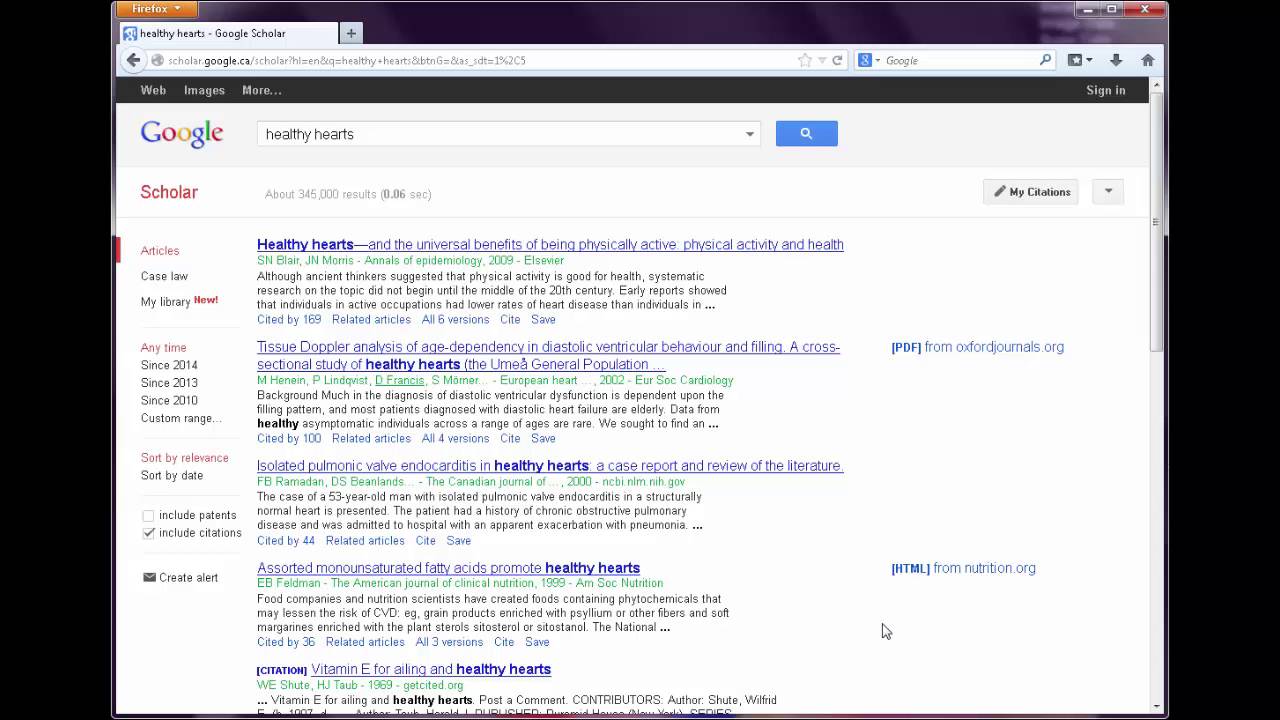
Task: Open the Healthy hearts universal benefits article
Action: pos(550,244)
